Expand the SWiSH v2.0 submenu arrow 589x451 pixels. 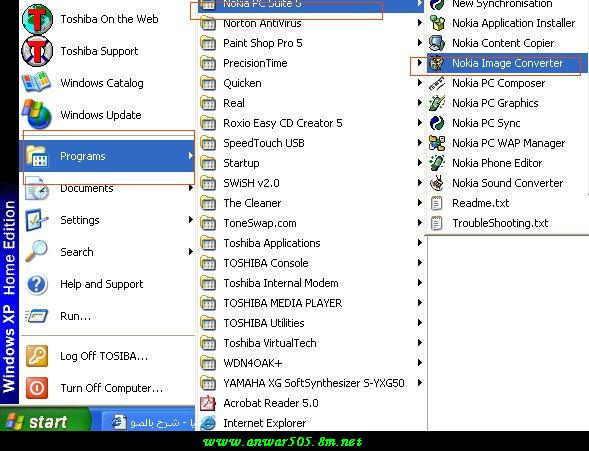click(419, 183)
